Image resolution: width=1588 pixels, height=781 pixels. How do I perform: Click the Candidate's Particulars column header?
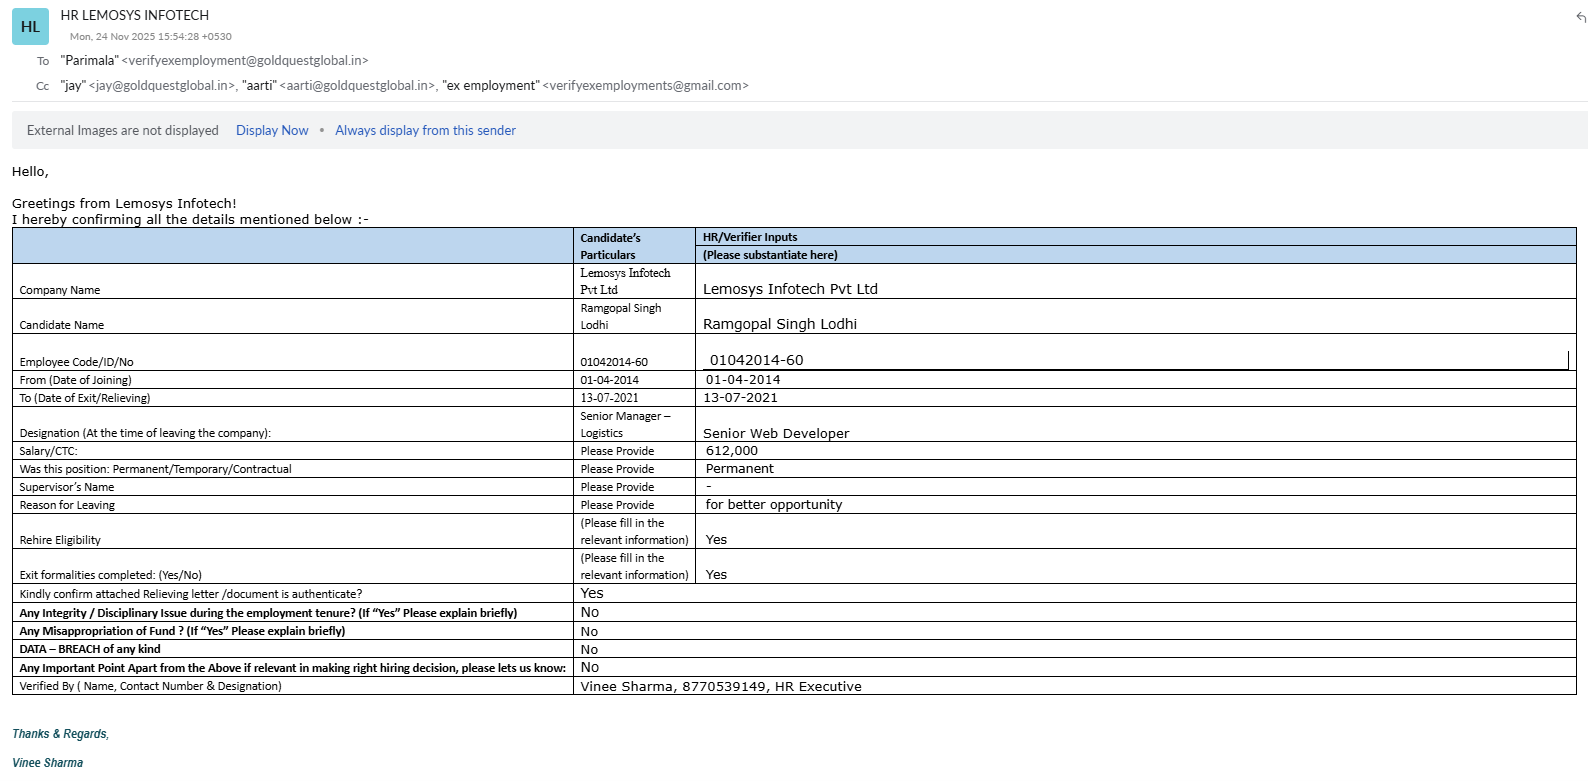click(x=610, y=246)
